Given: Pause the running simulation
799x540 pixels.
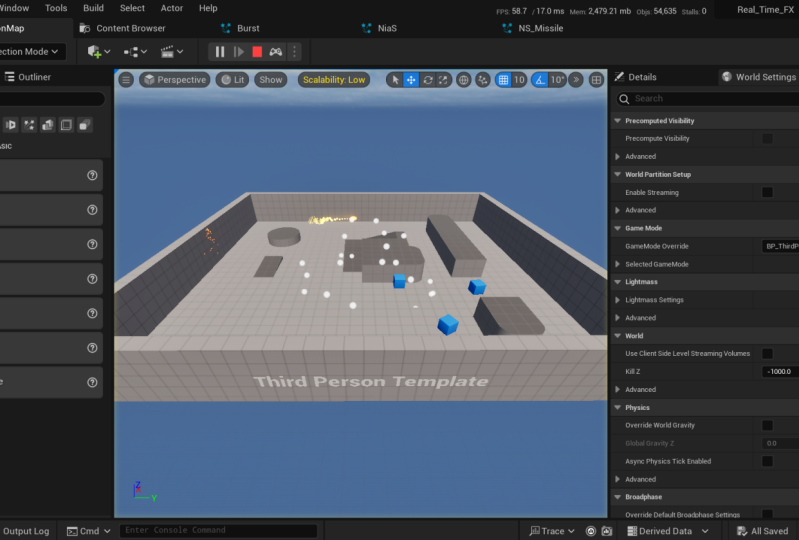Looking at the screenshot, I should coord(220,51).
